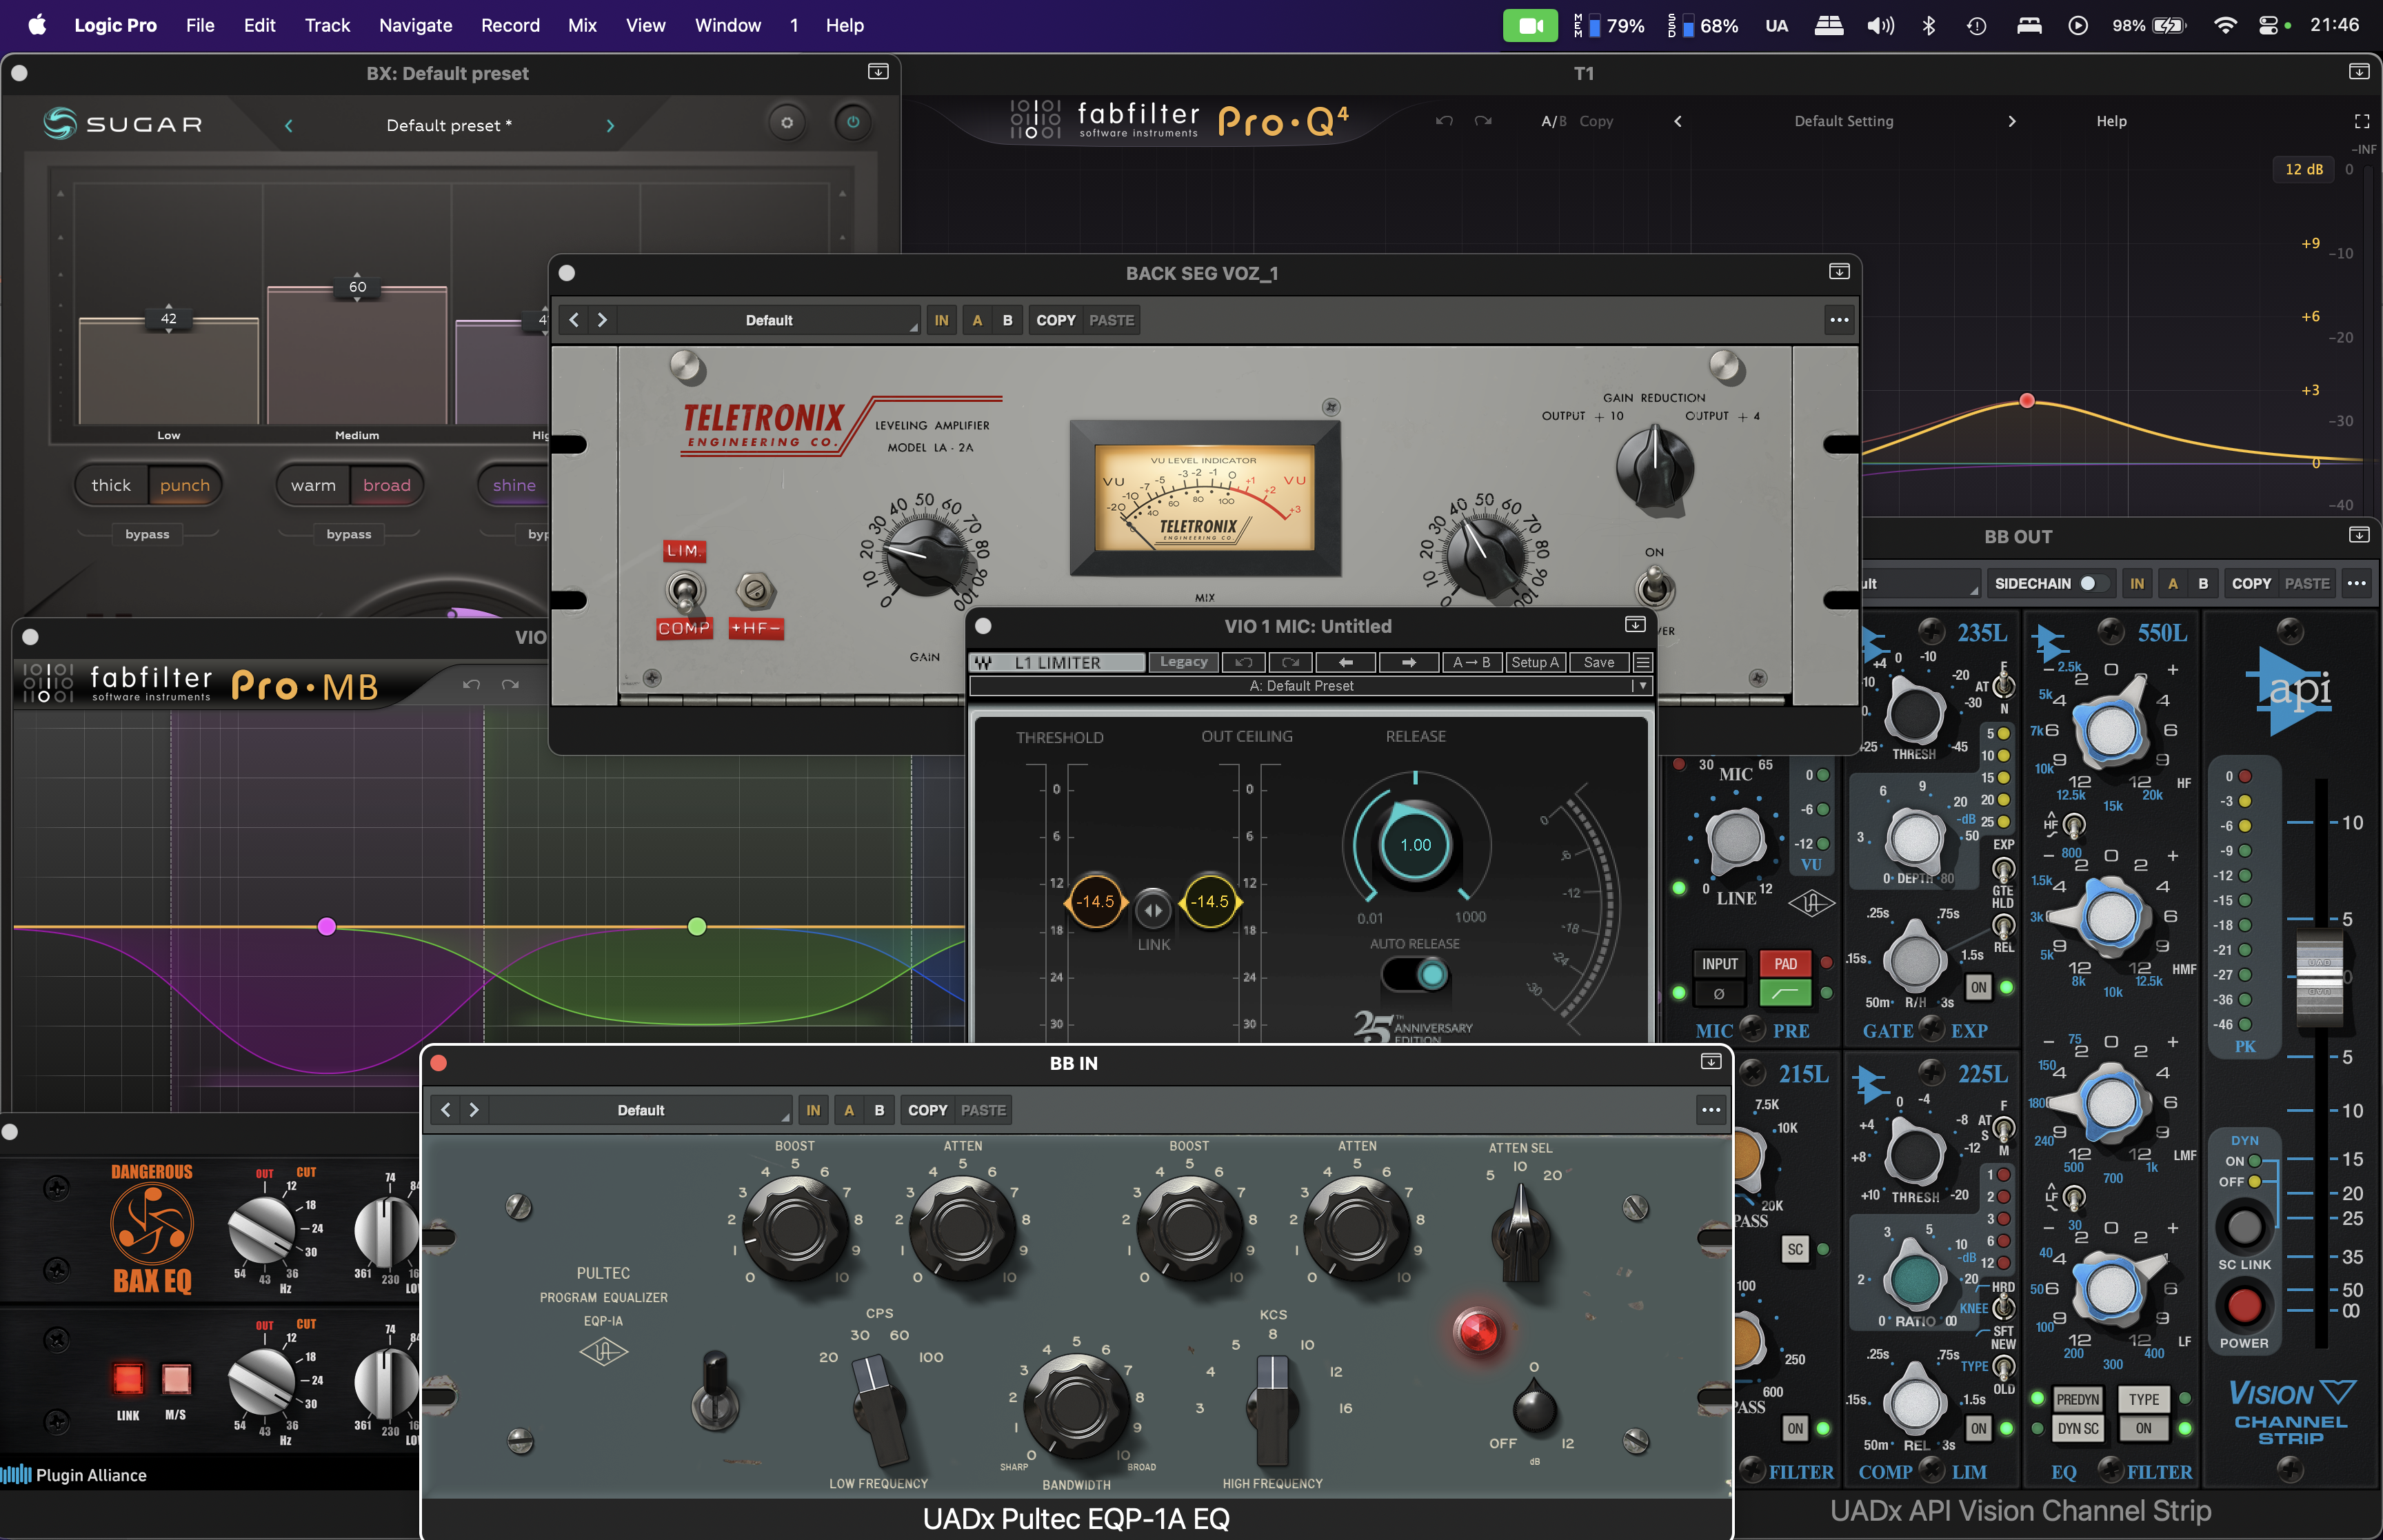Click the L1 THRESHOLD slider handle
The image size is (2383, 1540).
click(1095, 901)
